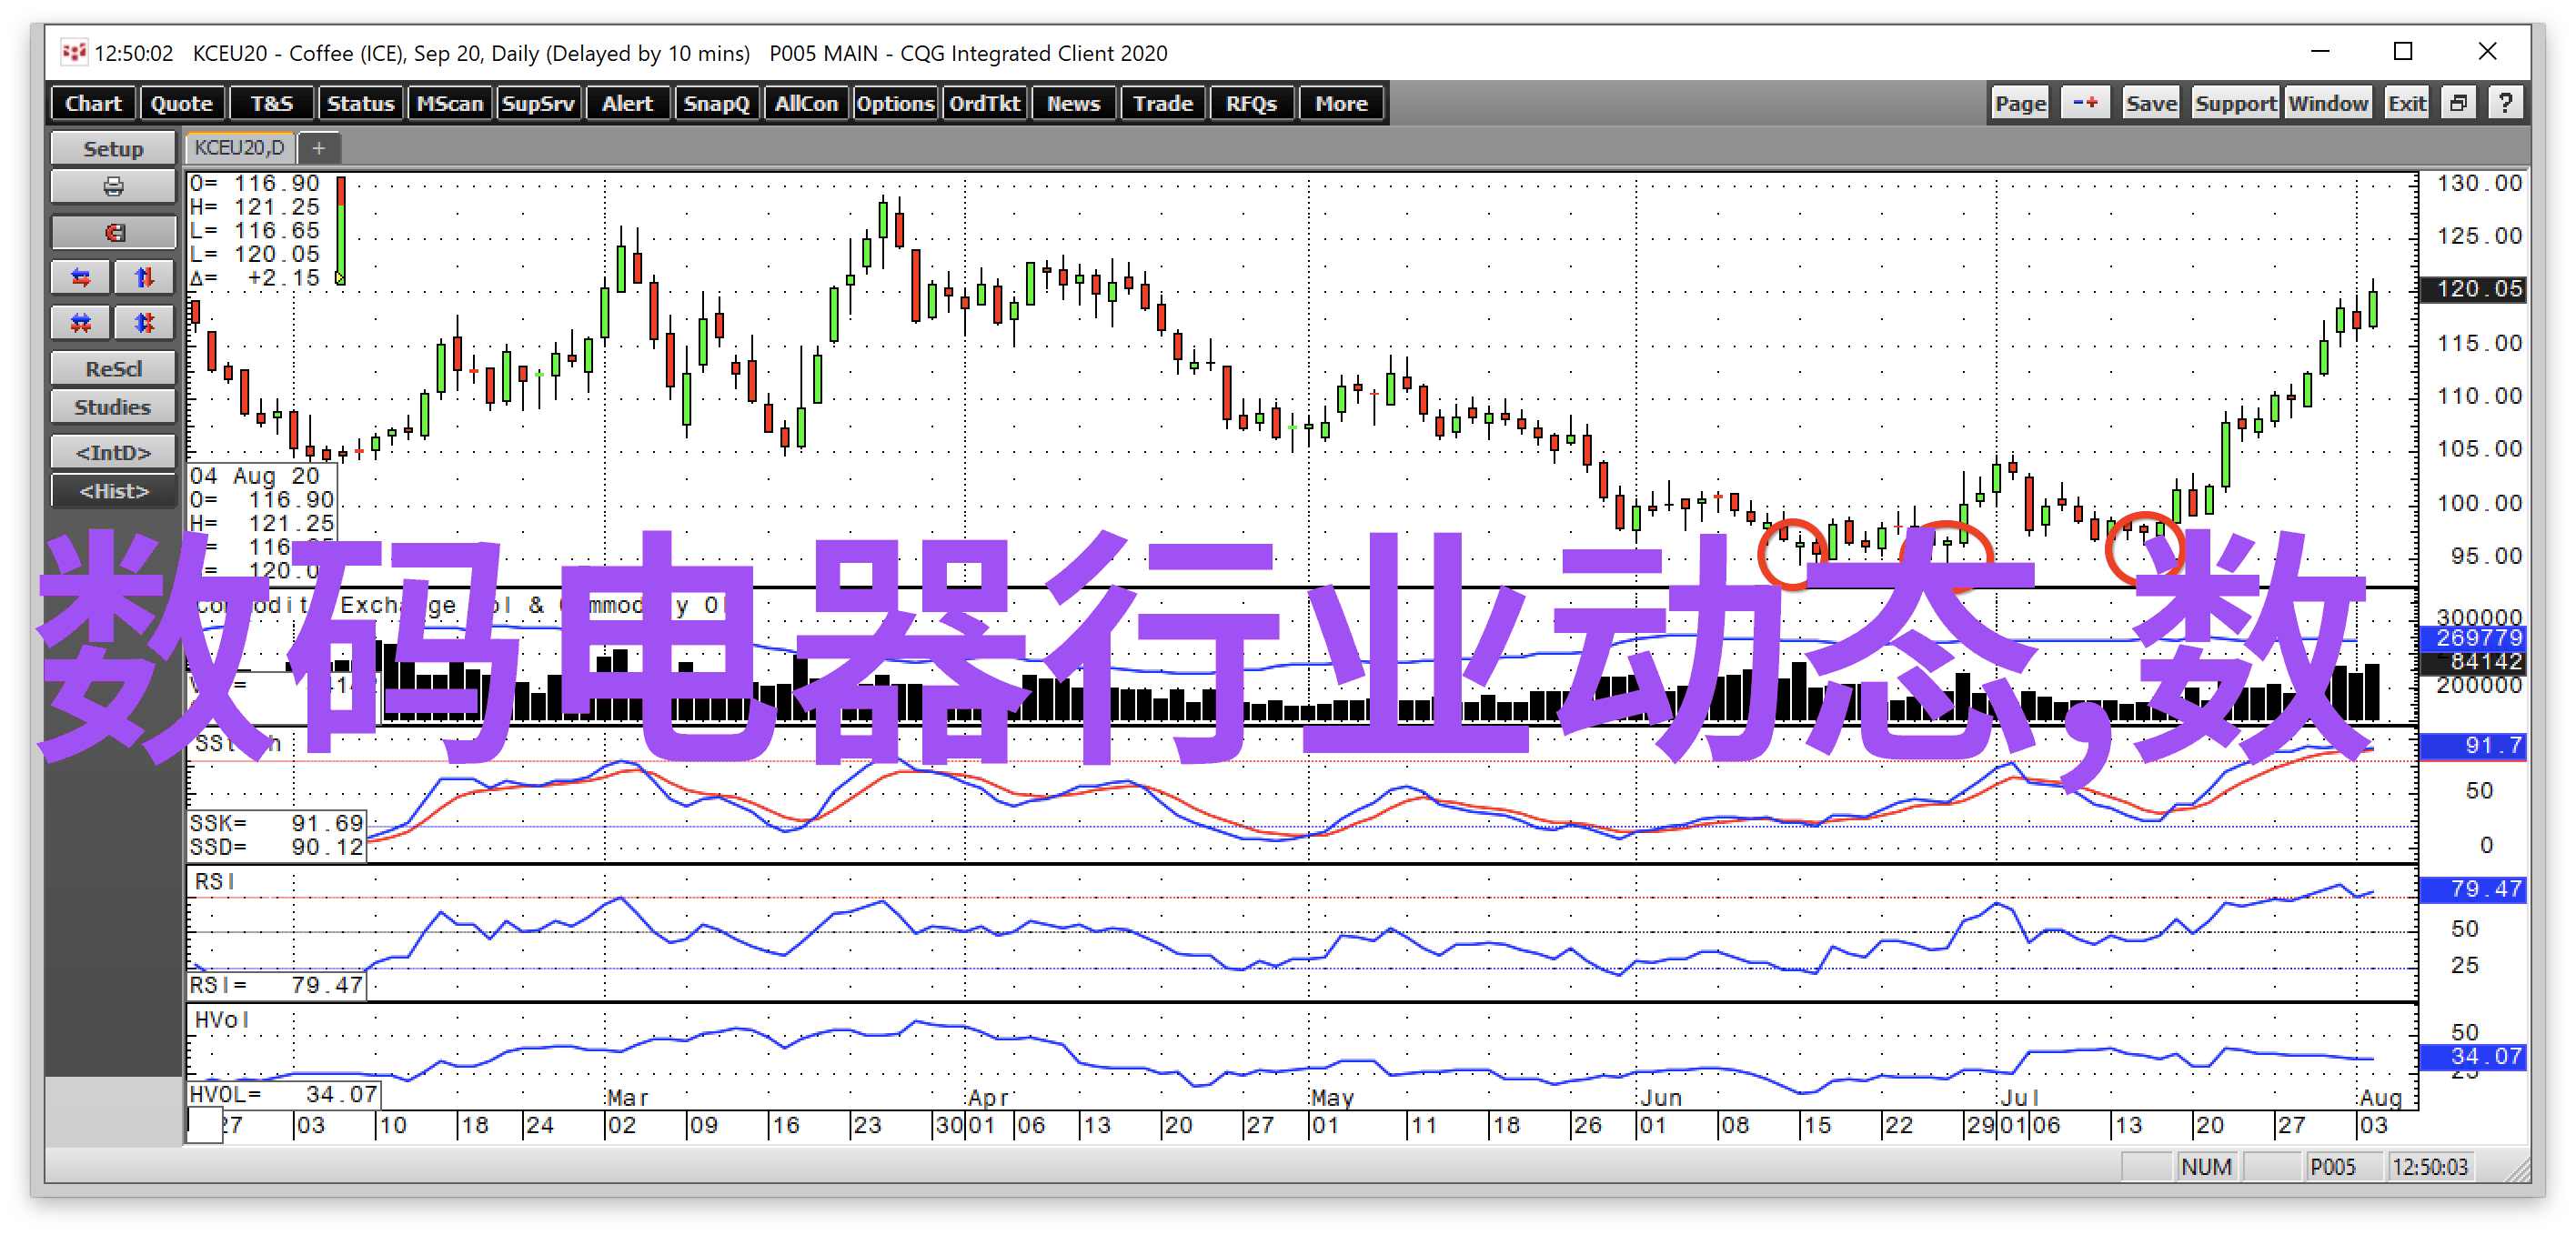
Task: Open the RFQs tab
Action: 1250,102
